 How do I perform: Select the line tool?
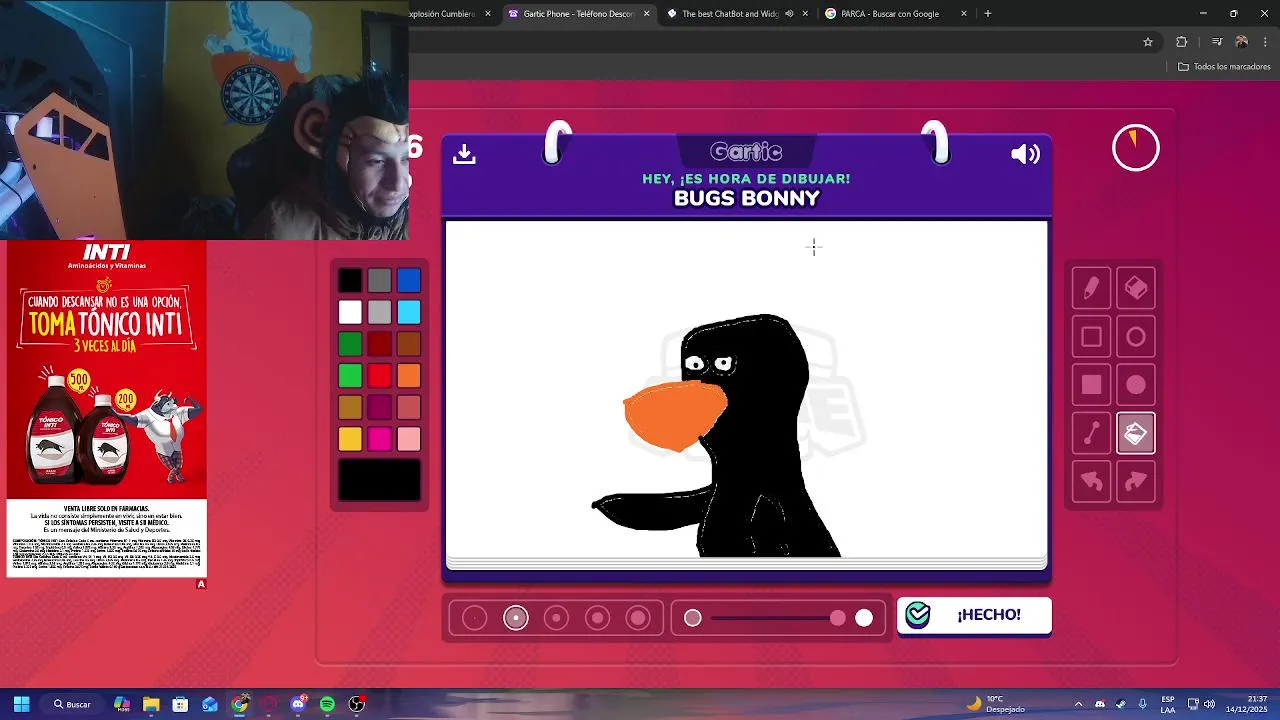pos(1091,433)
